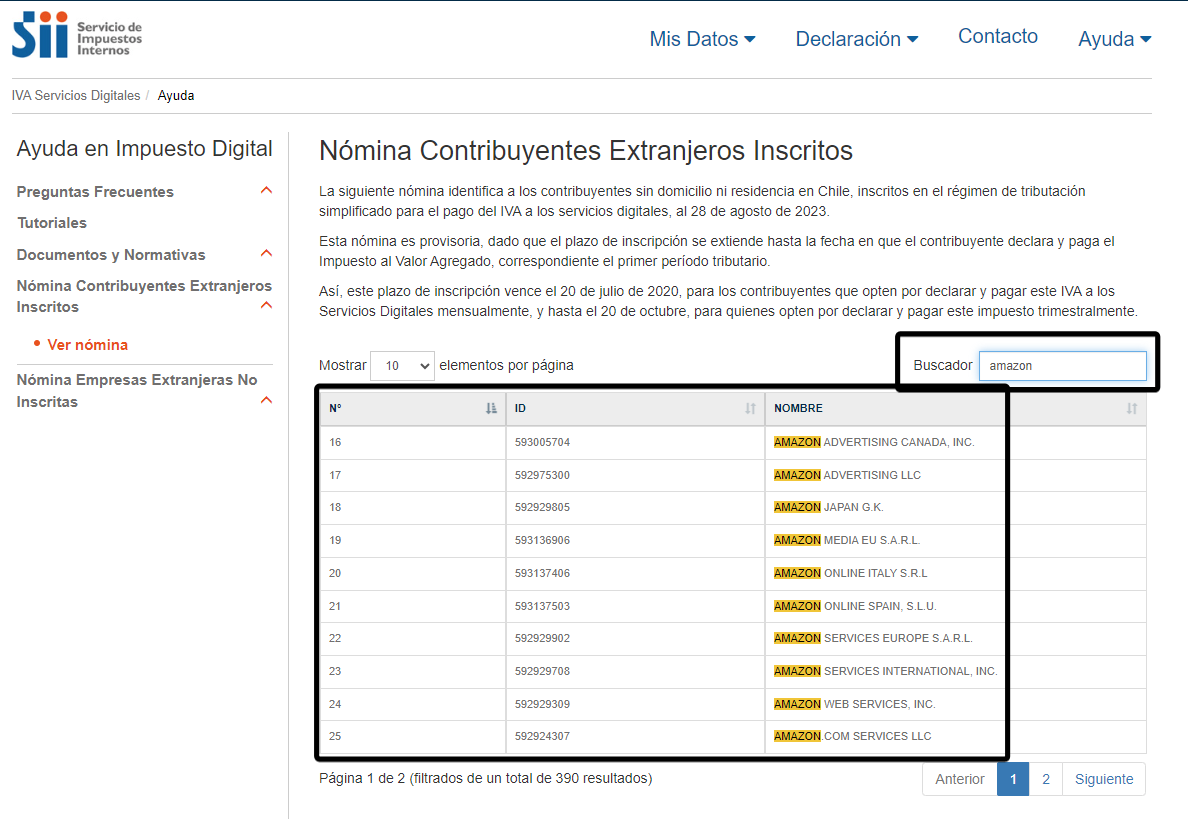Select AMAZON ADVERTISING LLC name cell
This screenshot has height=819, width=1188.
coord(955,475)
